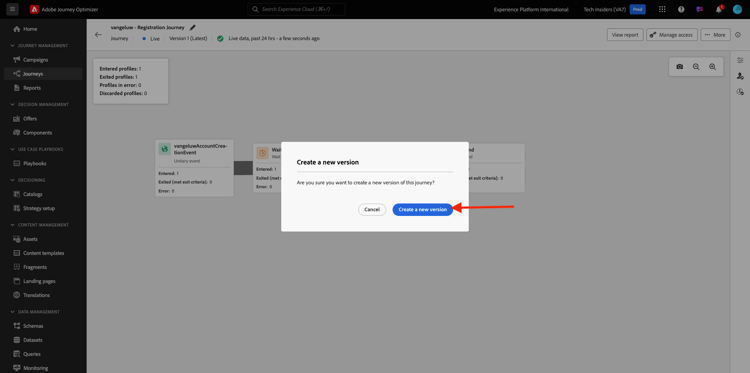Open Manage access
This screenshot has height=373, width=750.
pos(672,35)
